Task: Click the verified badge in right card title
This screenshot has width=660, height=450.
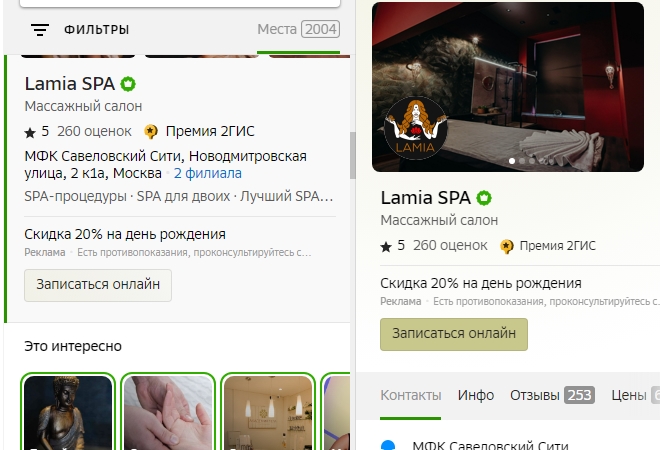Action: pyautogui.click(x=484, y=197)
